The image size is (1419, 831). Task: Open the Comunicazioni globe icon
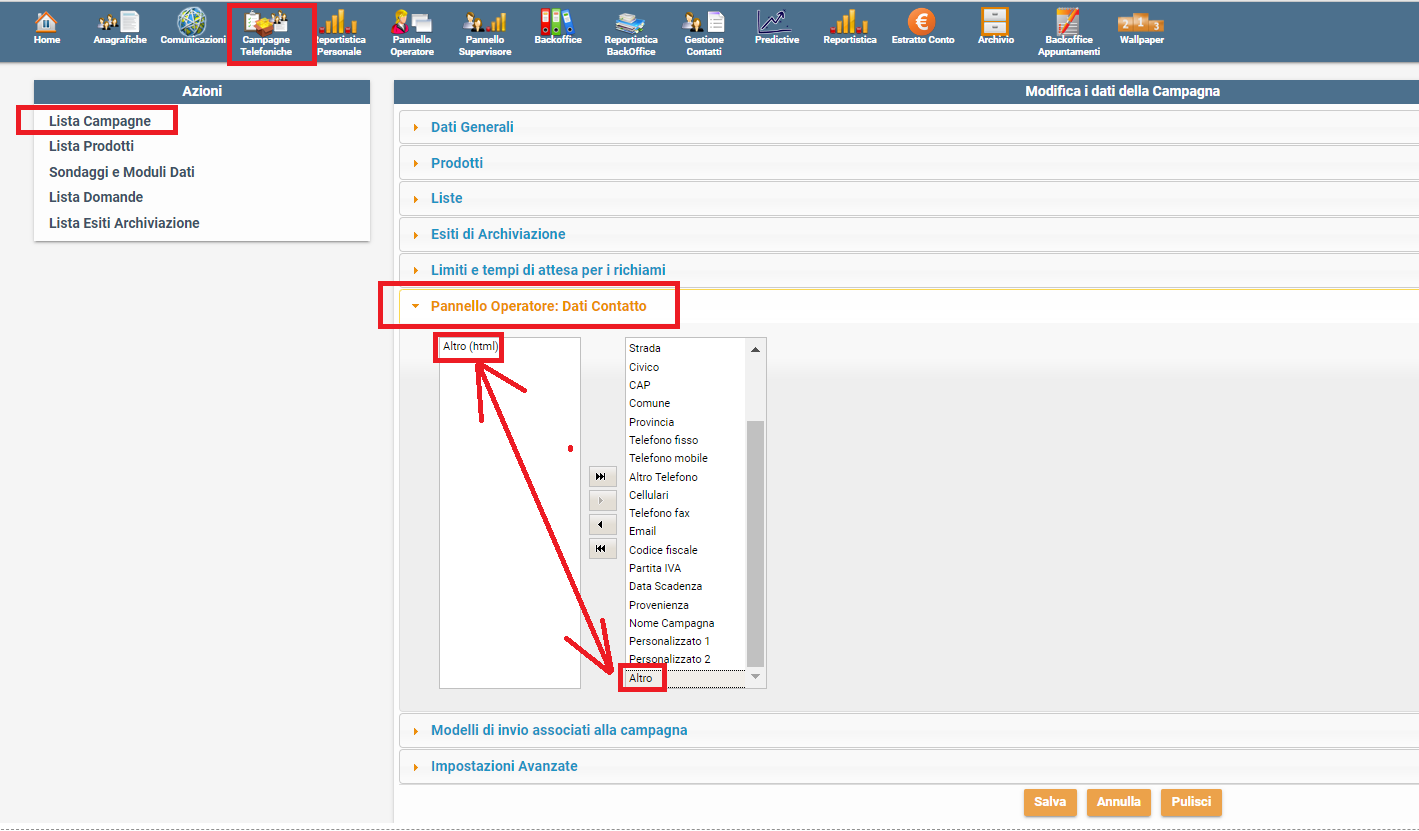click(x=192, y=28)
